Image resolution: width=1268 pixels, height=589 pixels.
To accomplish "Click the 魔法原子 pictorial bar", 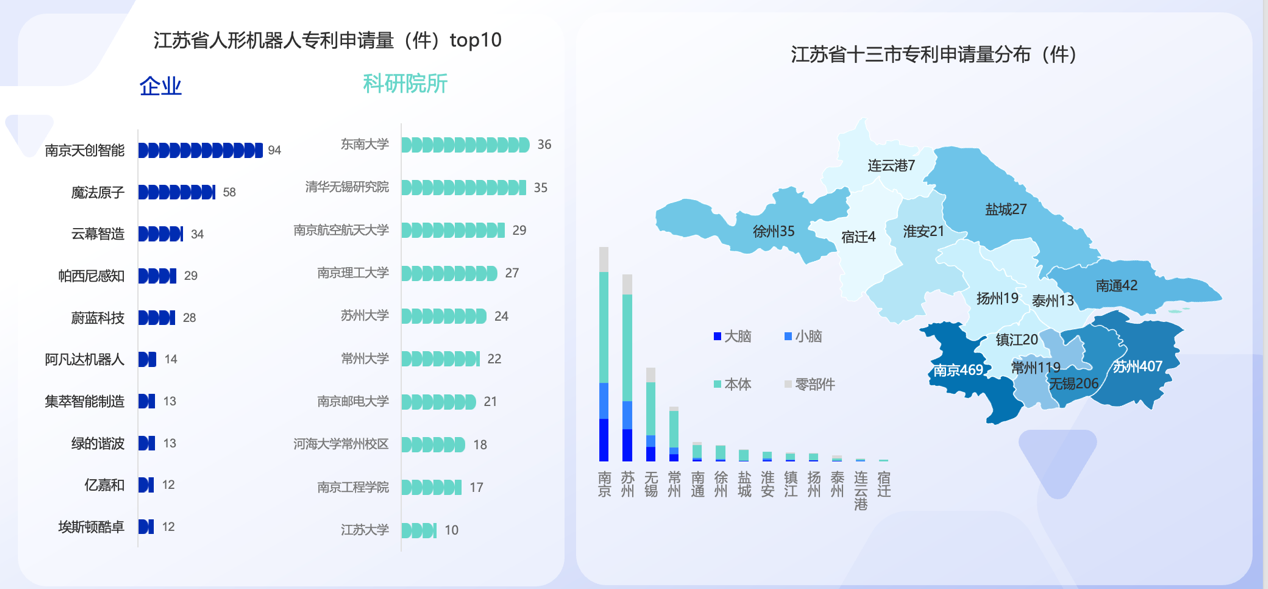I will [x=177, y=192].
